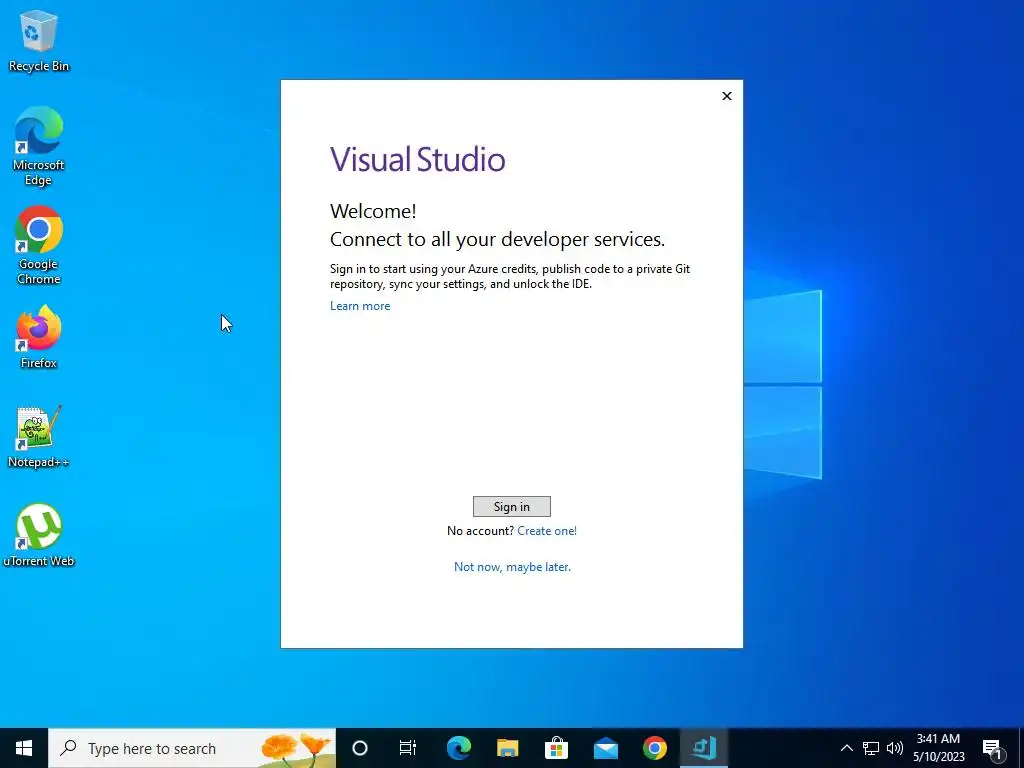Open the Windows Start menu
The height and width of the screenshot is (768, 1024).
click(x=24, y=748)
